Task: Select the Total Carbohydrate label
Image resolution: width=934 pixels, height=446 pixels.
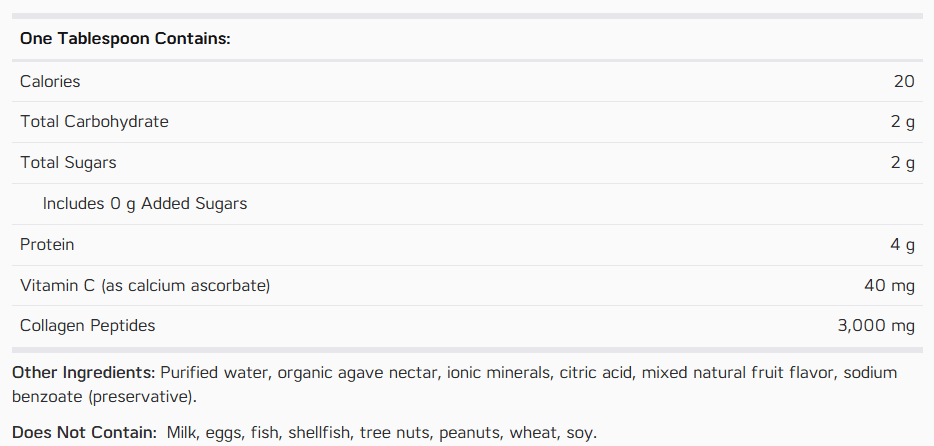Action: pos(94,121)
